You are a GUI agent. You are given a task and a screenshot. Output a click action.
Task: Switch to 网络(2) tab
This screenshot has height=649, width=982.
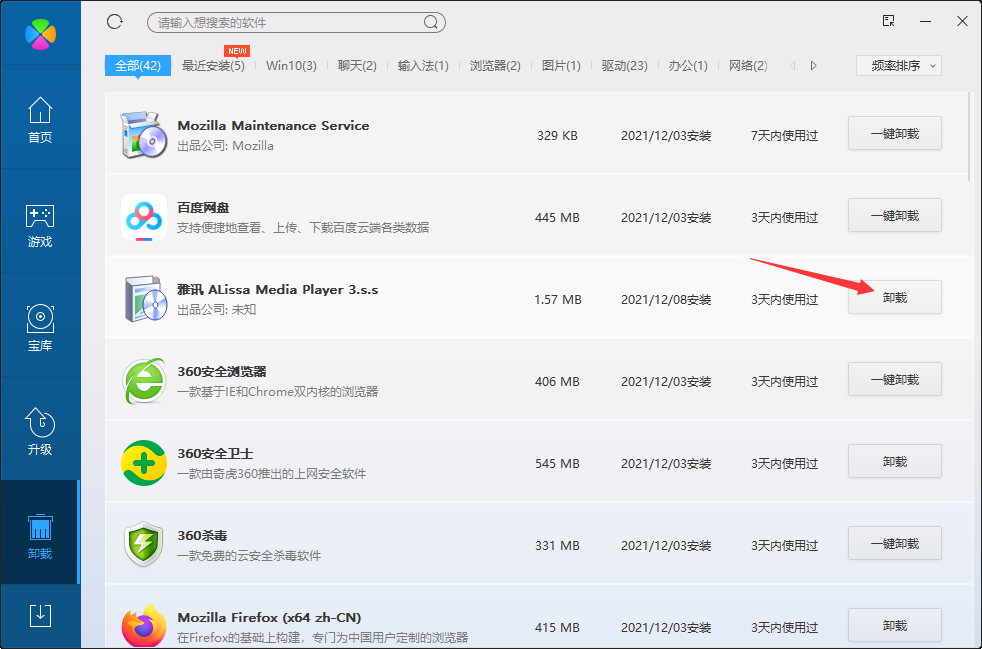(748, 65)
